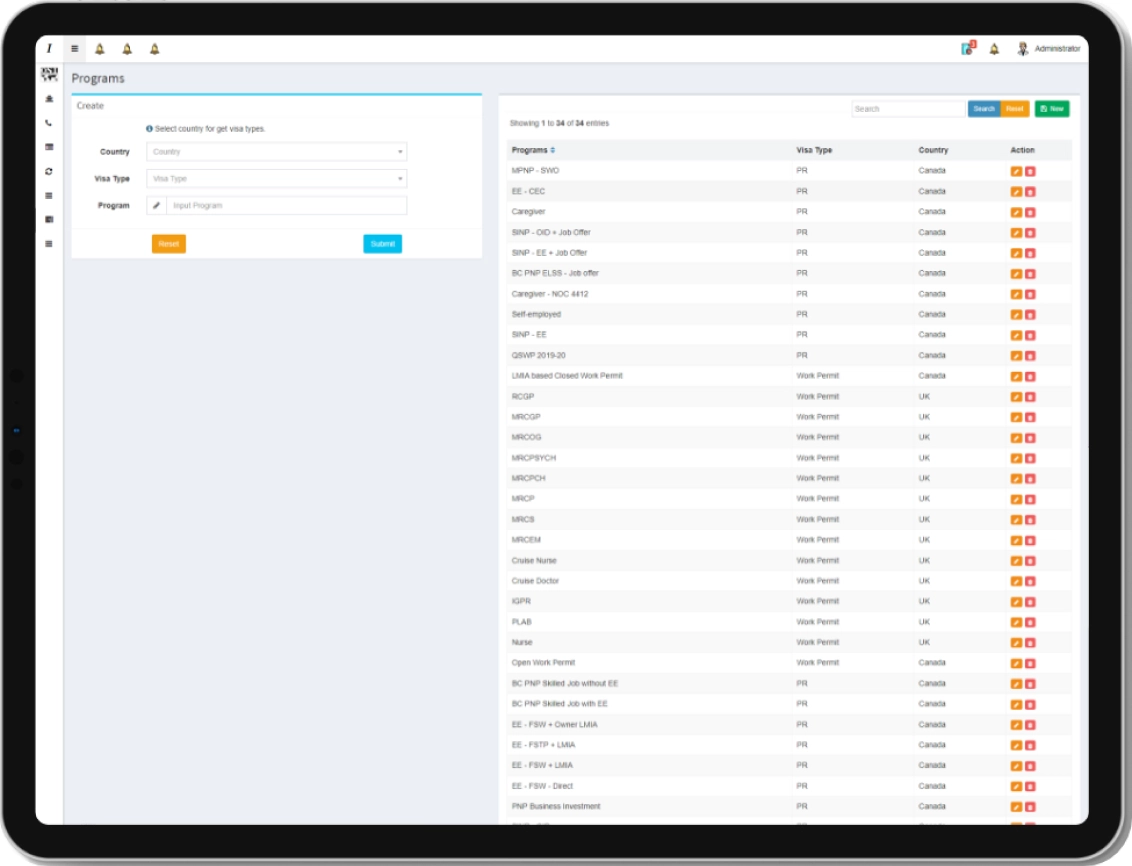Reset the create form fields

[168, 242]
